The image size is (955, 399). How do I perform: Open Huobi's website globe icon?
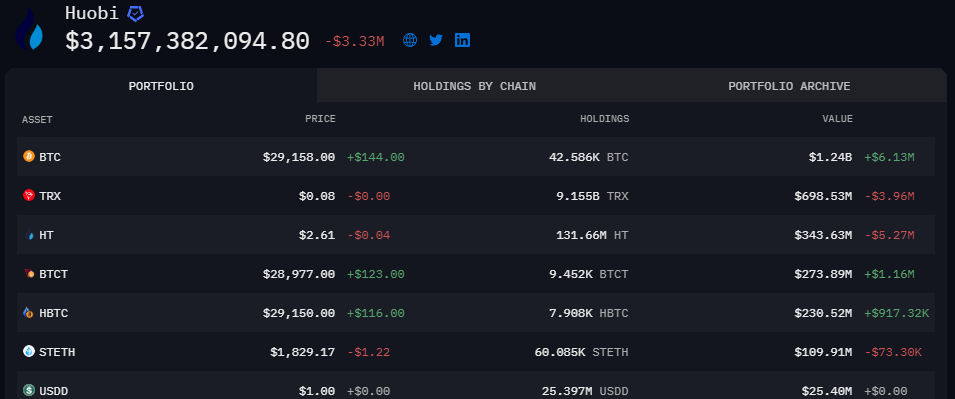point(410,41)
